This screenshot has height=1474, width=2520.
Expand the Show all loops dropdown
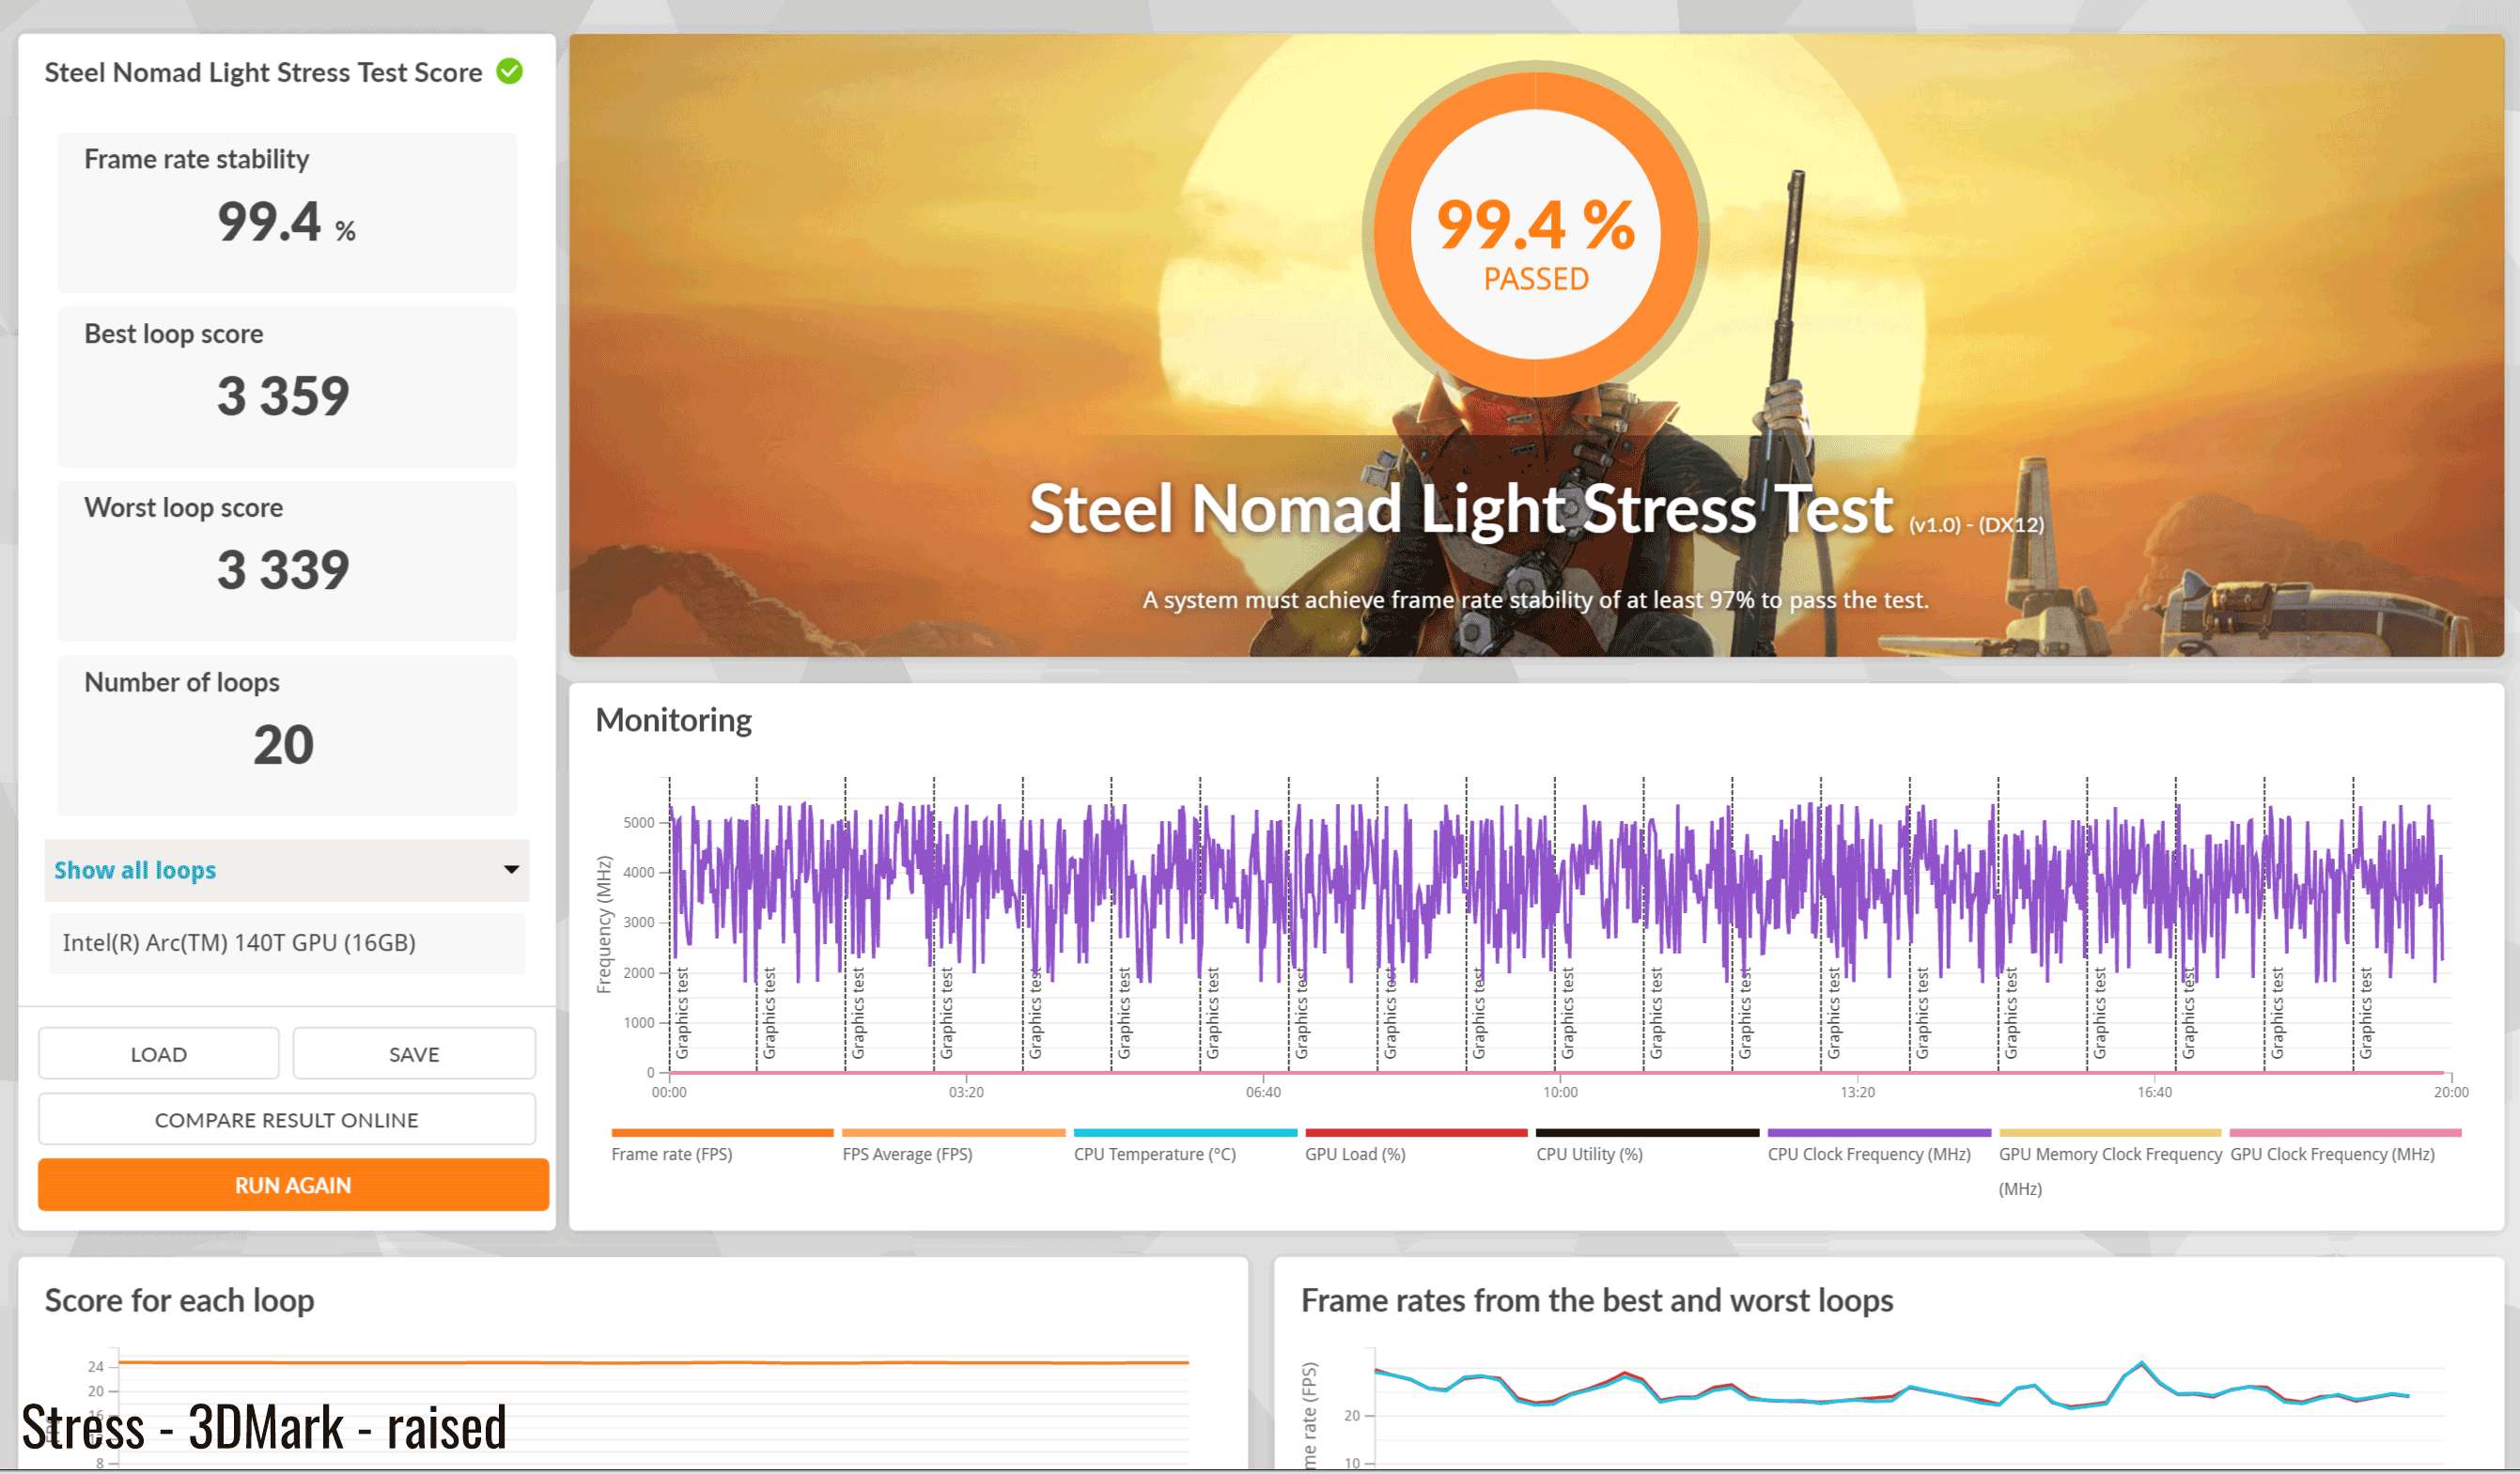tap(287, 870)
